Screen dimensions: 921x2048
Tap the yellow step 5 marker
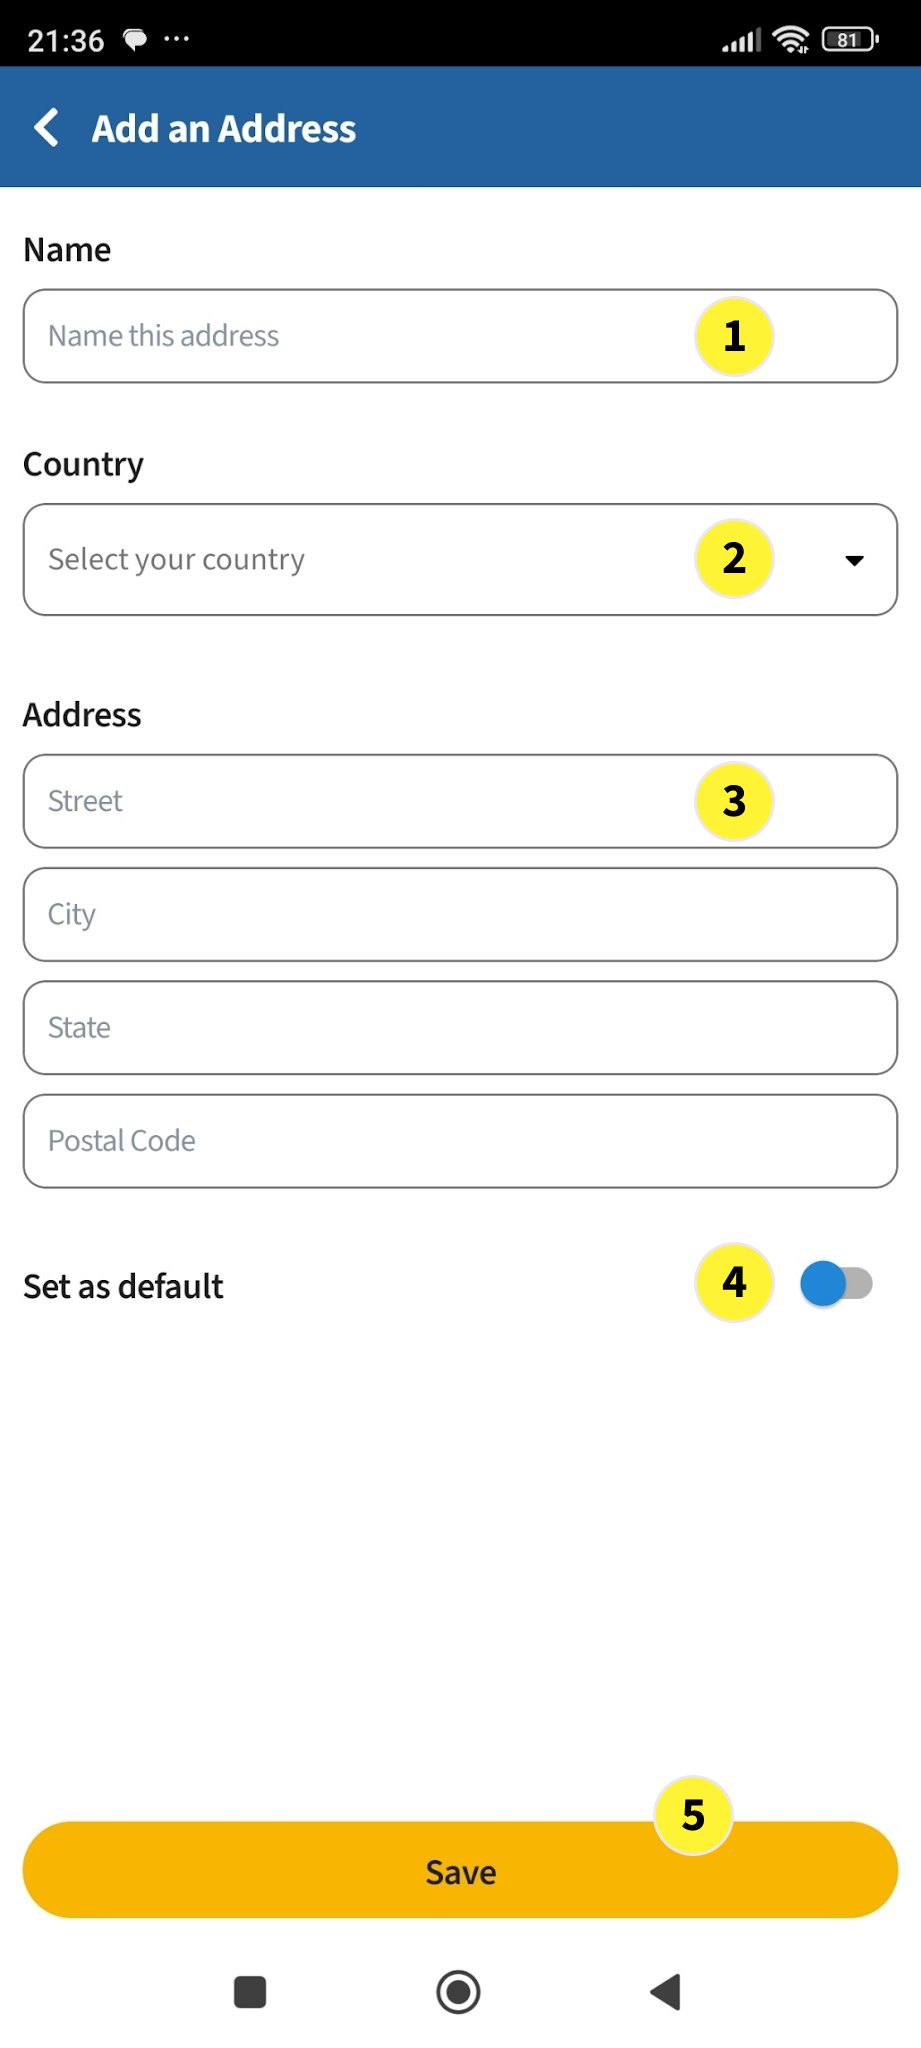click(693, 1815)
